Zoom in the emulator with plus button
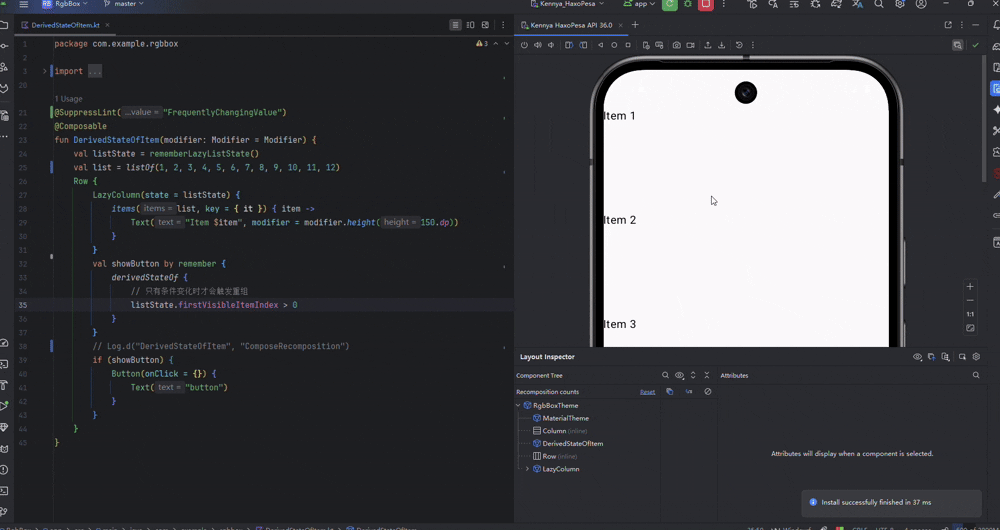Screen dimensions: 1000x530 click(x=970, y=286)
